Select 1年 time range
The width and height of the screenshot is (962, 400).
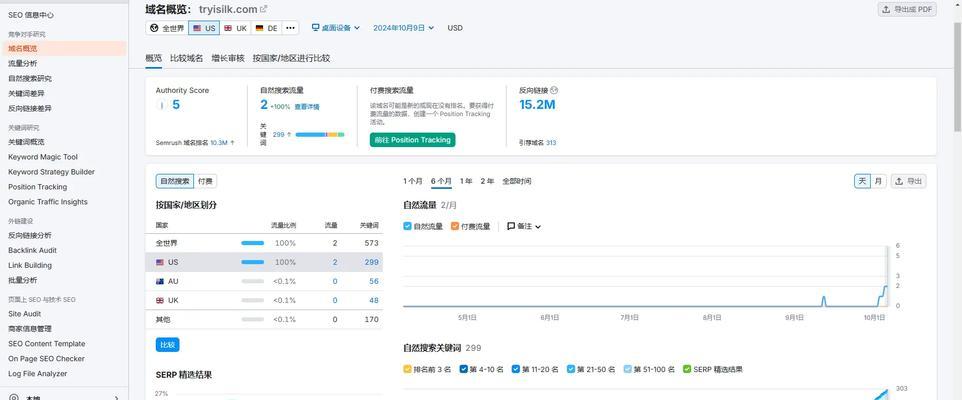click(x=466, y=181)
